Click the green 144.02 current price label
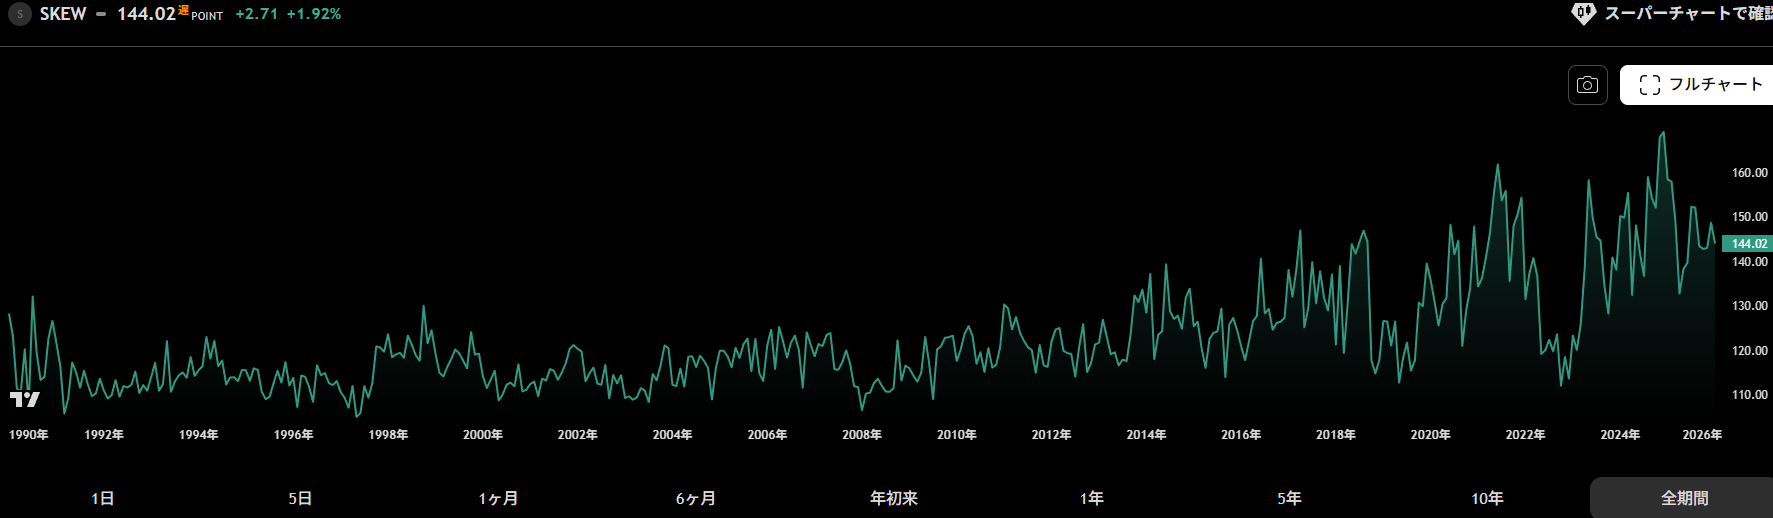Image resolution: width=1773 pixels, height=518 pixels. tap(1748, 244)
